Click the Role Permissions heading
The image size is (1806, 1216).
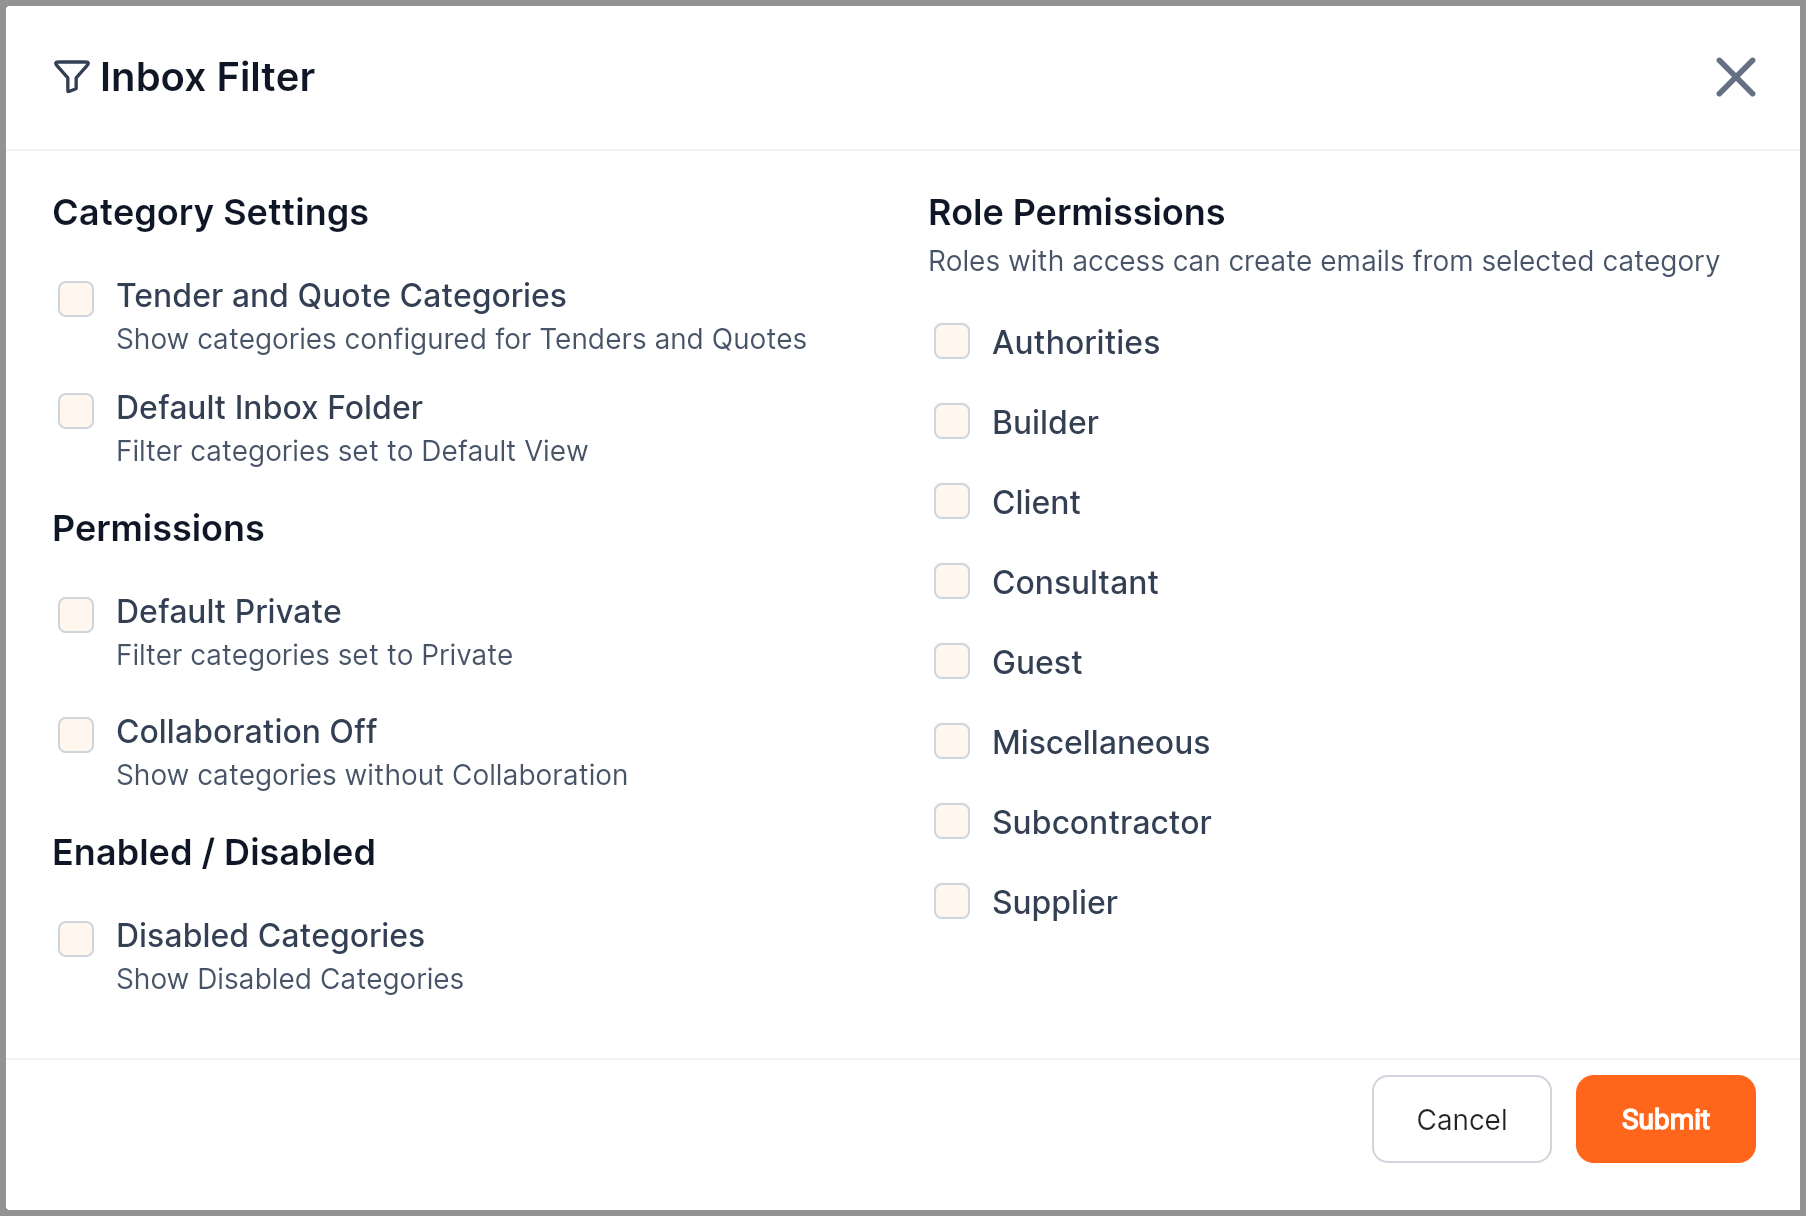coord(1076,213)
